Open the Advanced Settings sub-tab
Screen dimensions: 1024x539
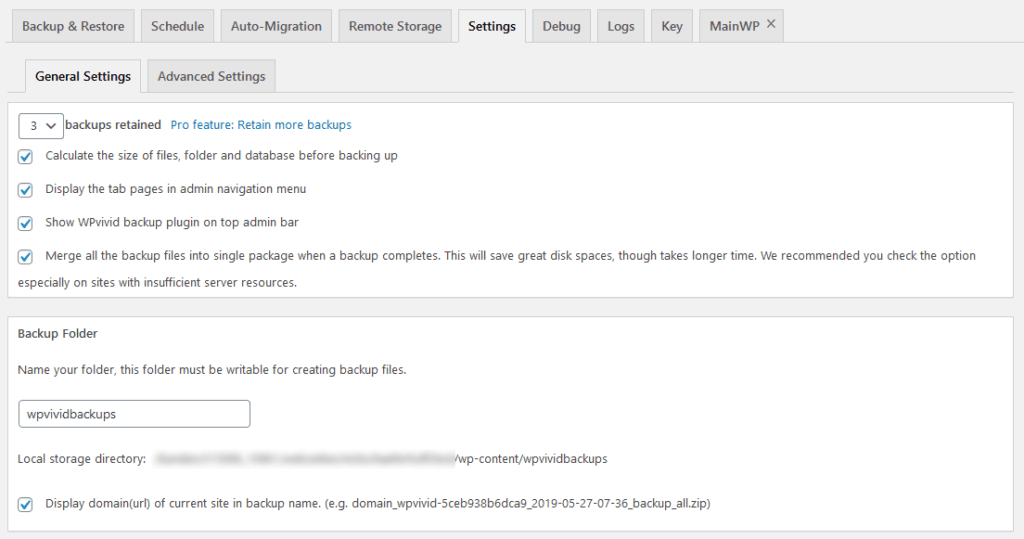point(211,76)
